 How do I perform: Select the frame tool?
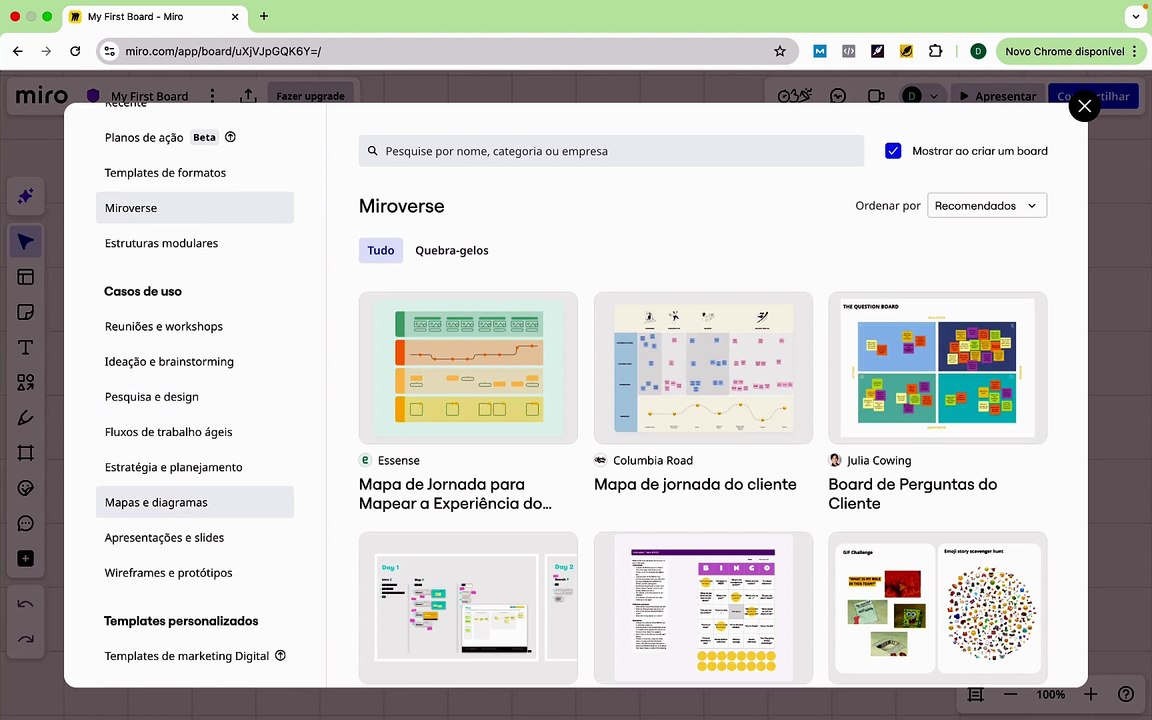26,453
